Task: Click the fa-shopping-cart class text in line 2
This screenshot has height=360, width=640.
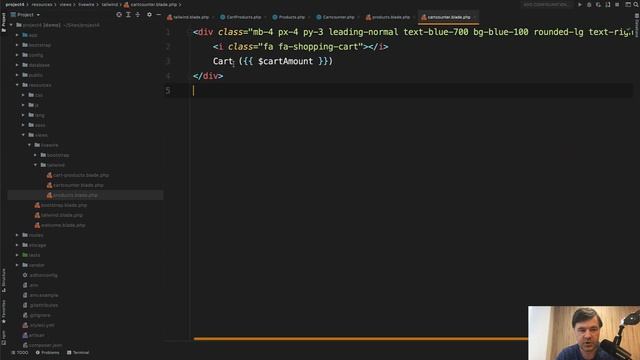Action: click(x=318, y=47)
